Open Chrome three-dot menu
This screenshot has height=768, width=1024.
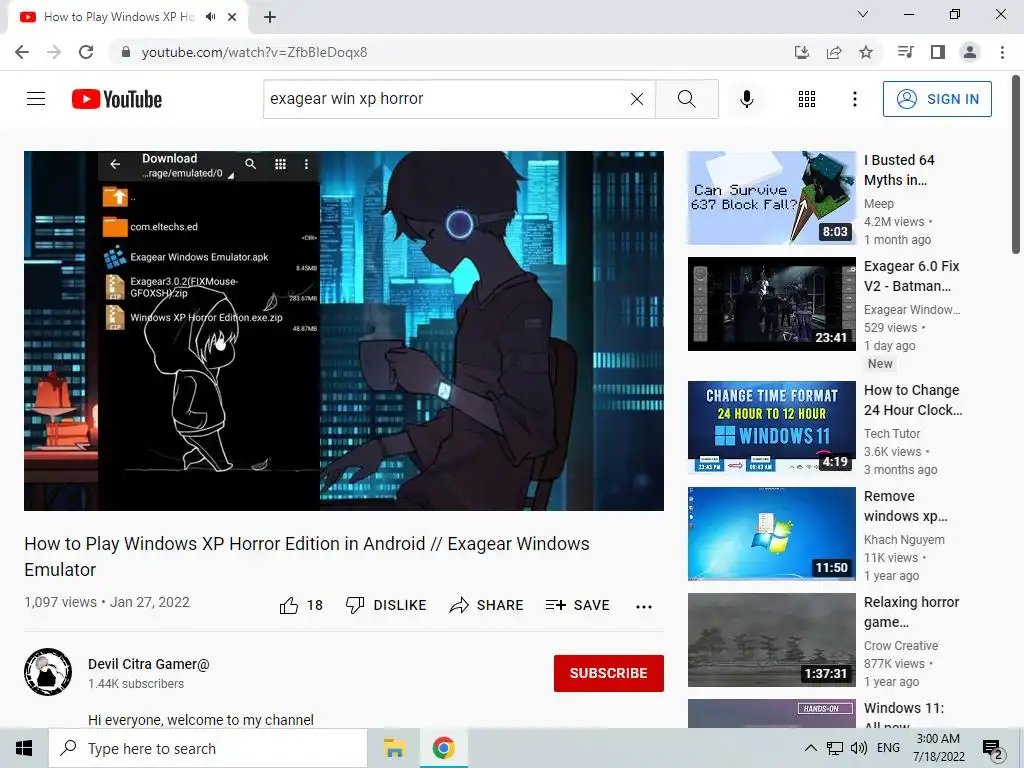tap(1002, 52)
